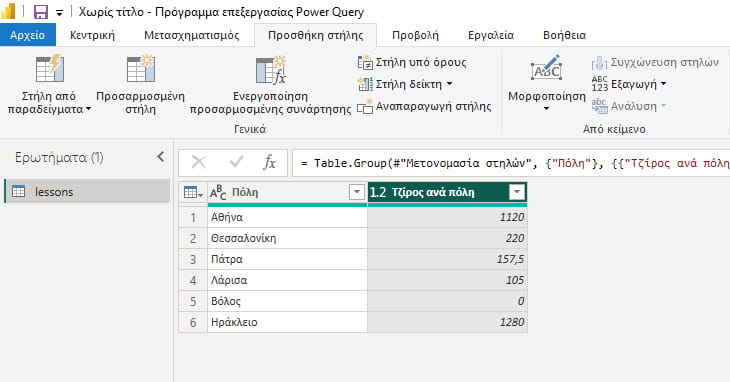
Task: Expand the Στήλη δείκτη dropdown arrow
Action: tap(449, 84)
